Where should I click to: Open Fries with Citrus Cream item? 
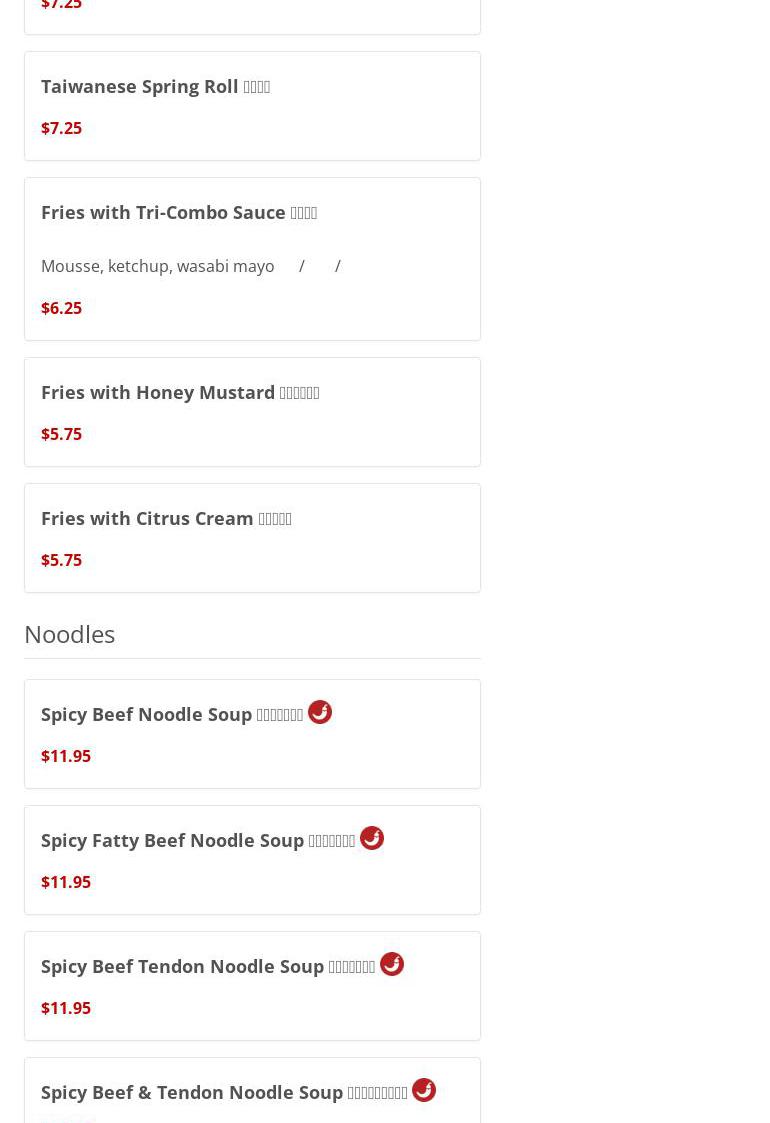166,519
